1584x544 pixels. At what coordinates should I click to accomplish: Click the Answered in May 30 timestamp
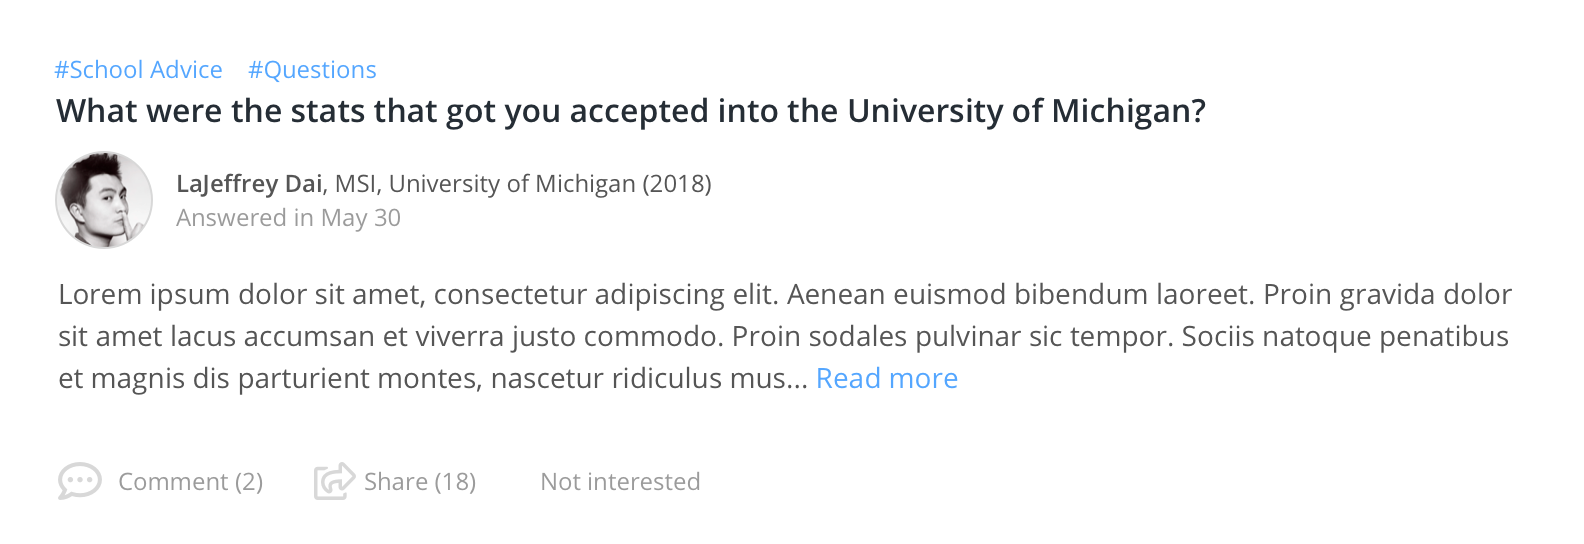[288, 218]
